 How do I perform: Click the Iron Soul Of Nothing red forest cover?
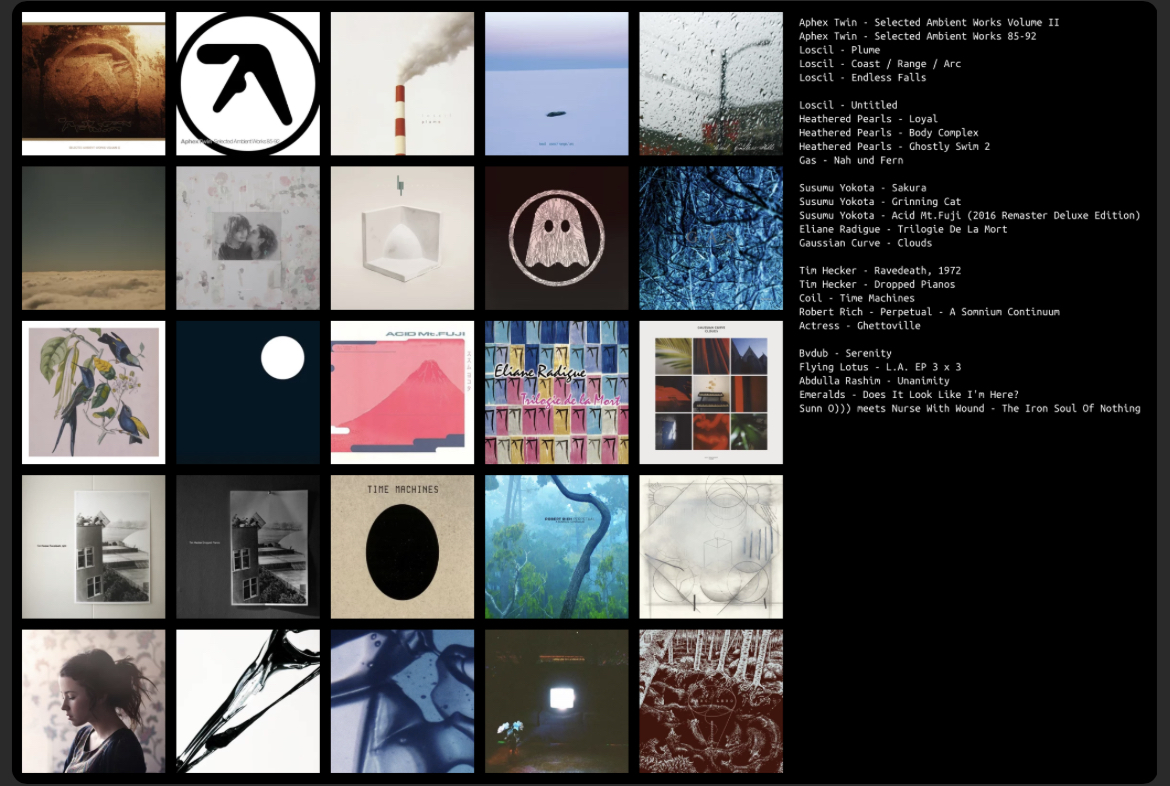[711, 702]
